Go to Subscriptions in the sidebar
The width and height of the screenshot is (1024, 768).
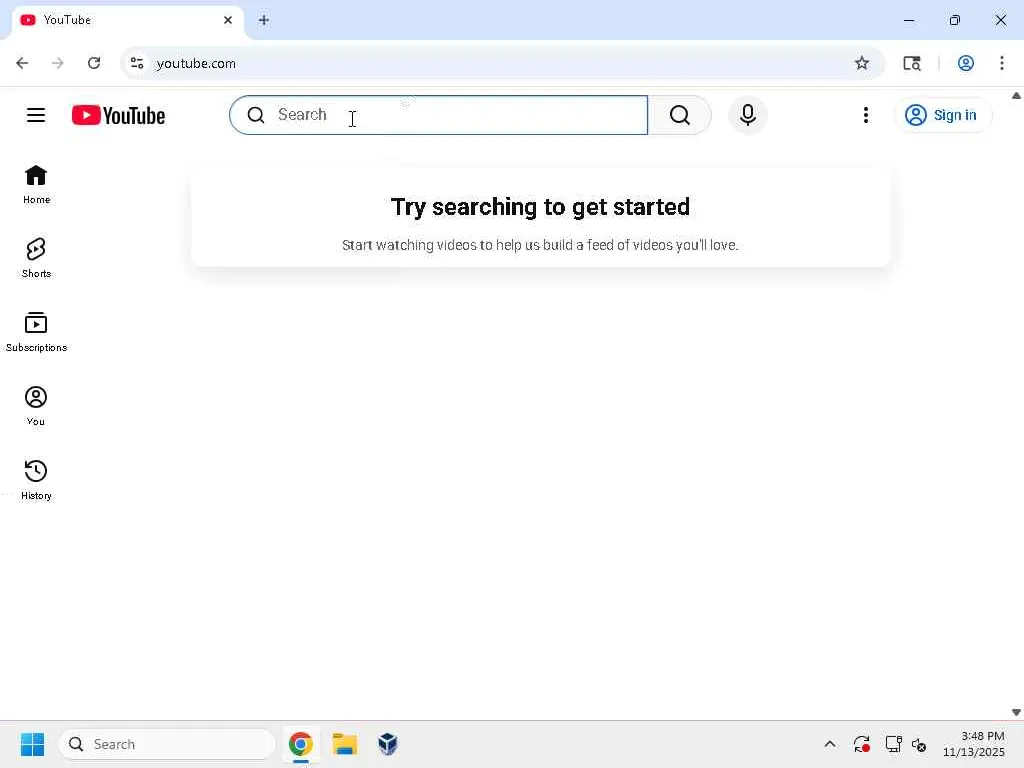(36, 332)
